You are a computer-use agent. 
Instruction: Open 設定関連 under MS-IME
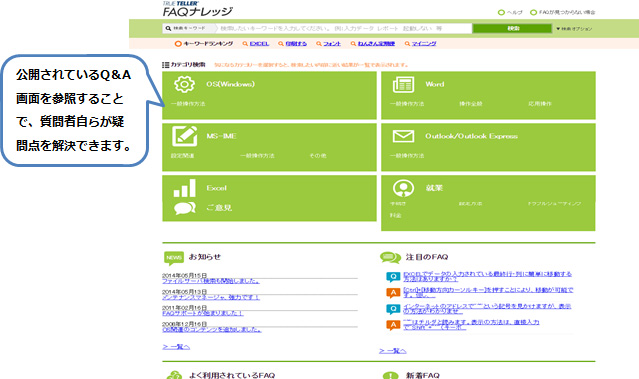tap(182, 156)
